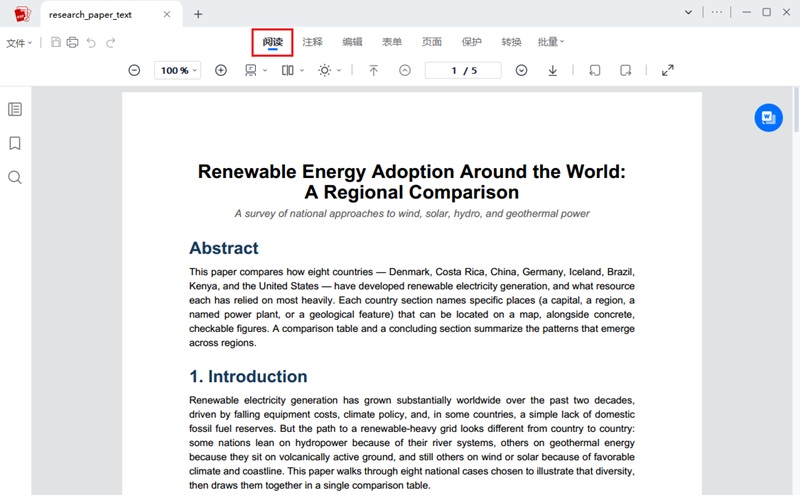This screenshot has width=800, height=495.
Task: Expand the page layout dropdown arrow
Action: 302,70
